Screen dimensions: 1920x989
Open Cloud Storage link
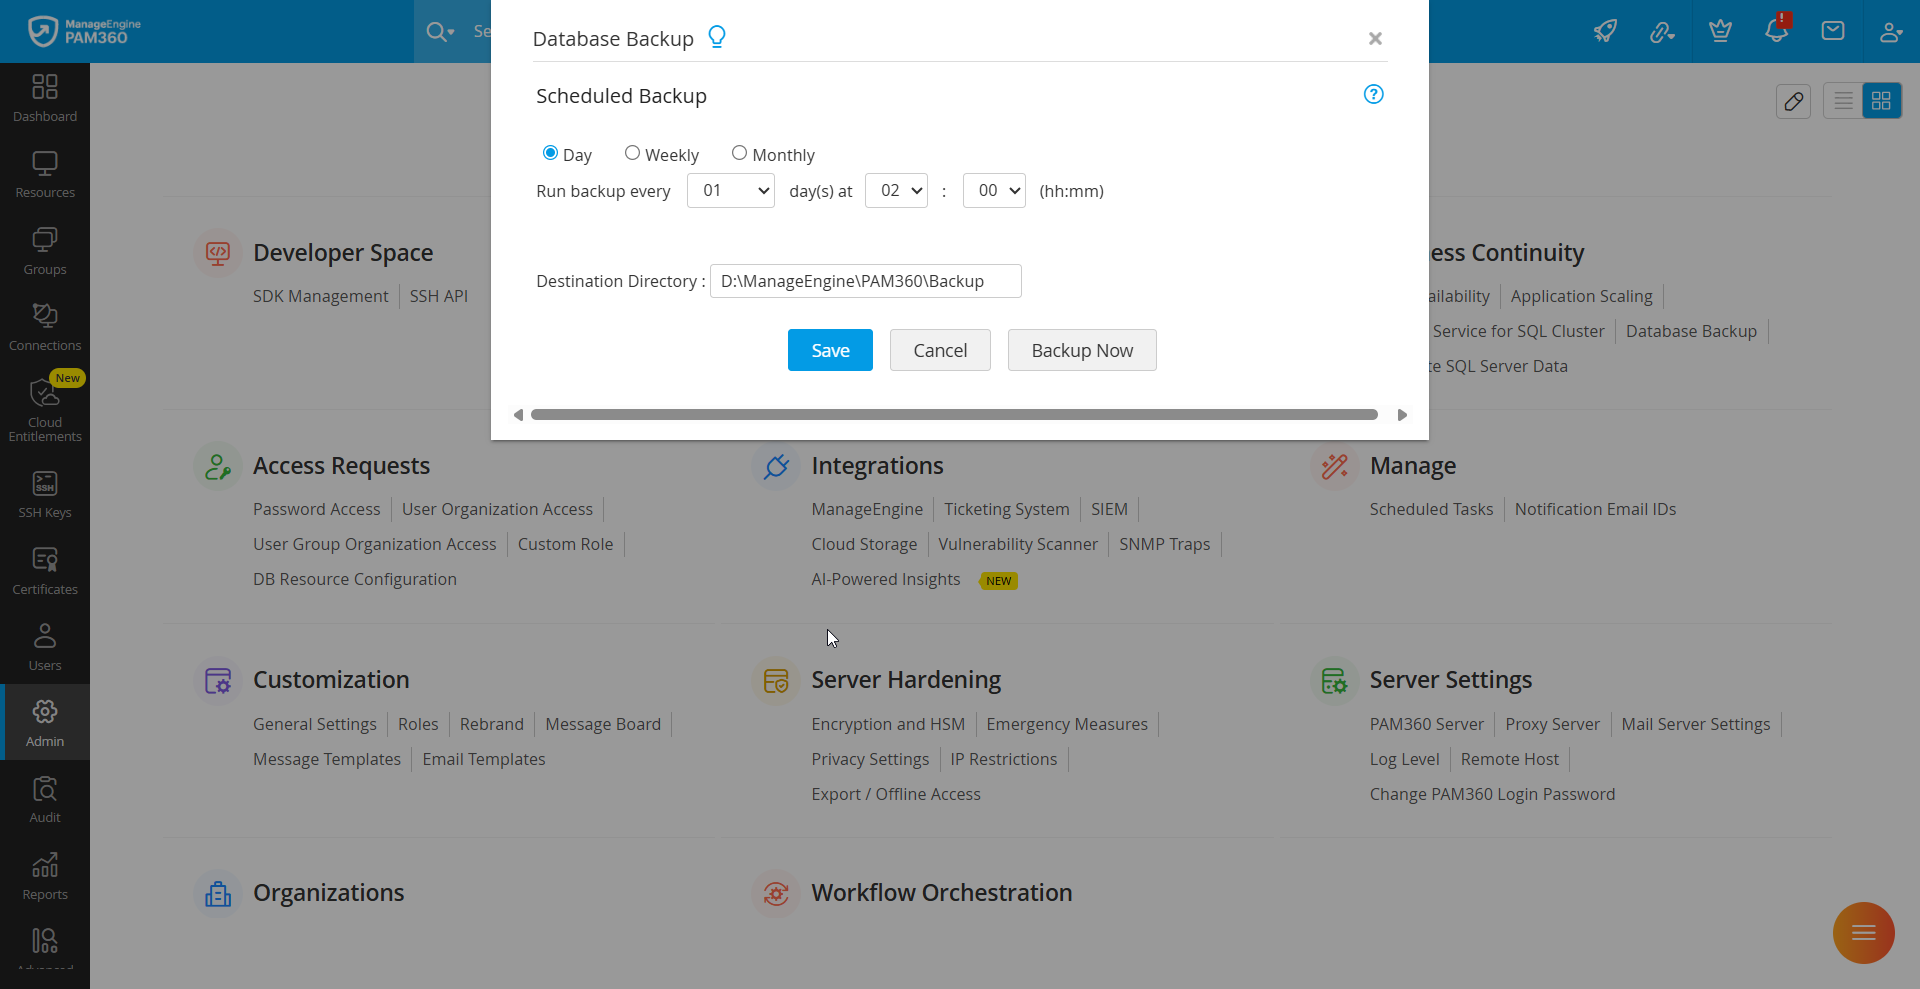tap(864, 544)
